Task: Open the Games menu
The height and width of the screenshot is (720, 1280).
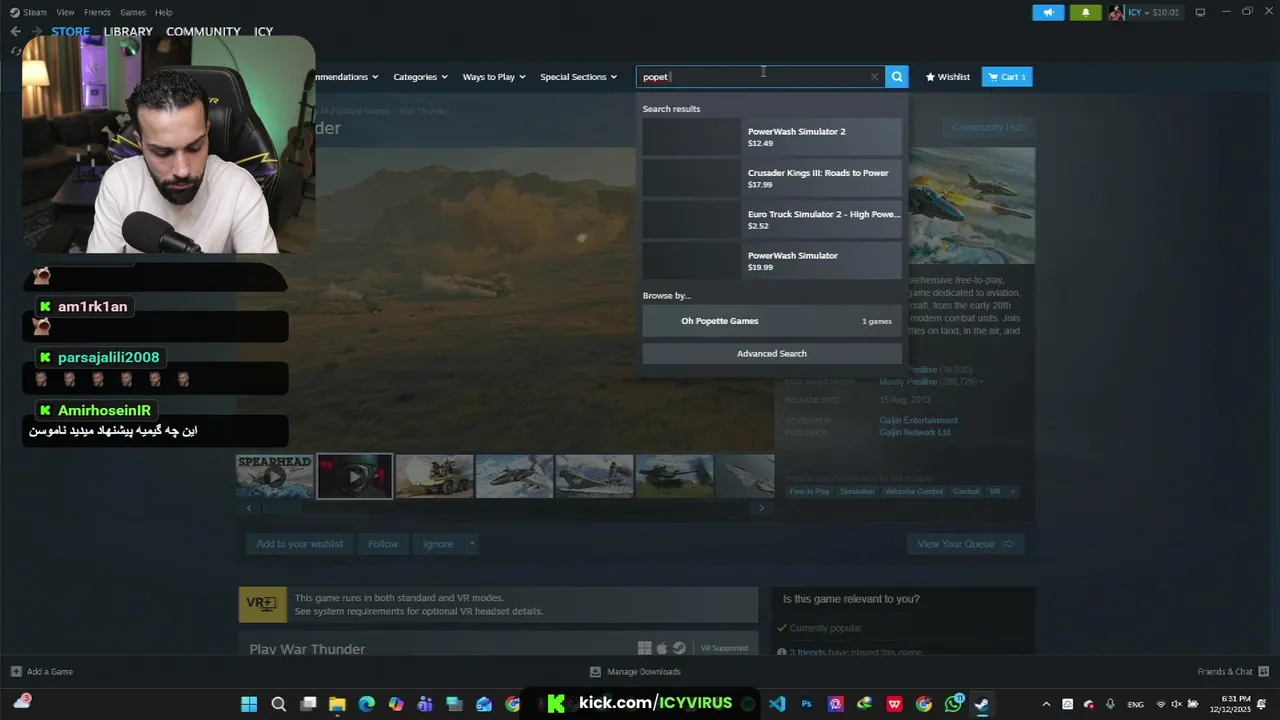Action: click(x=133, y=12)
